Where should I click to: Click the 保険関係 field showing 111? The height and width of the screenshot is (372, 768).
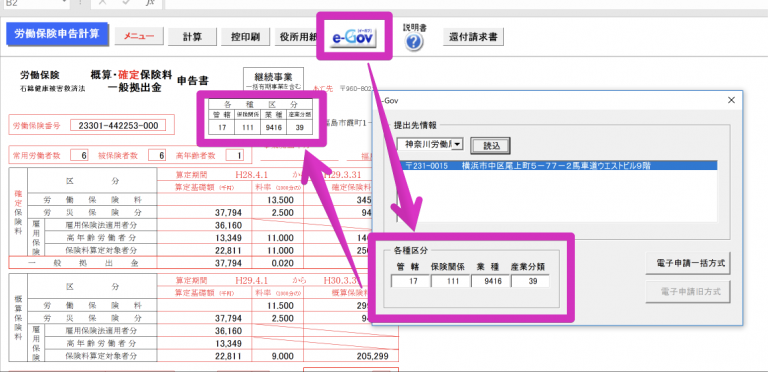tap(450, 281)
